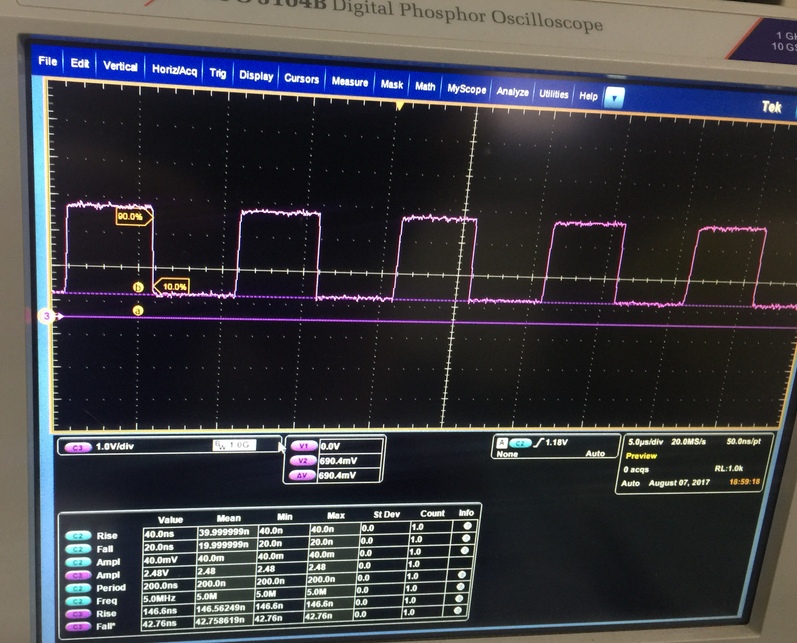Click the time 18:59:18 readout
The image size is (797, 643).
pyautogui.click(x=744, y=481)
